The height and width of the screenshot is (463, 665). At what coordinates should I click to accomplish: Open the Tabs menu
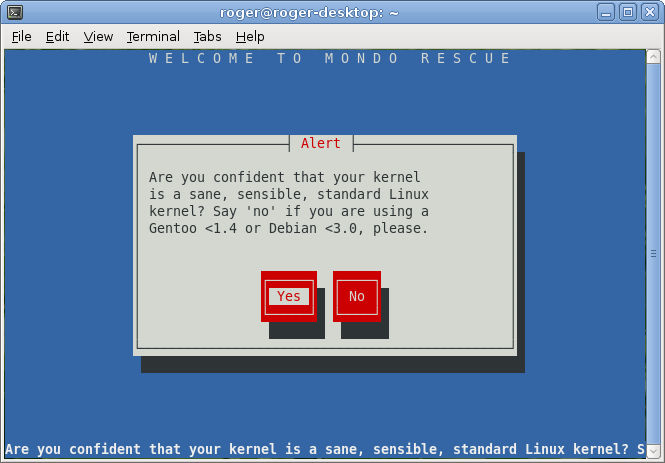click(x=207, y=37)
